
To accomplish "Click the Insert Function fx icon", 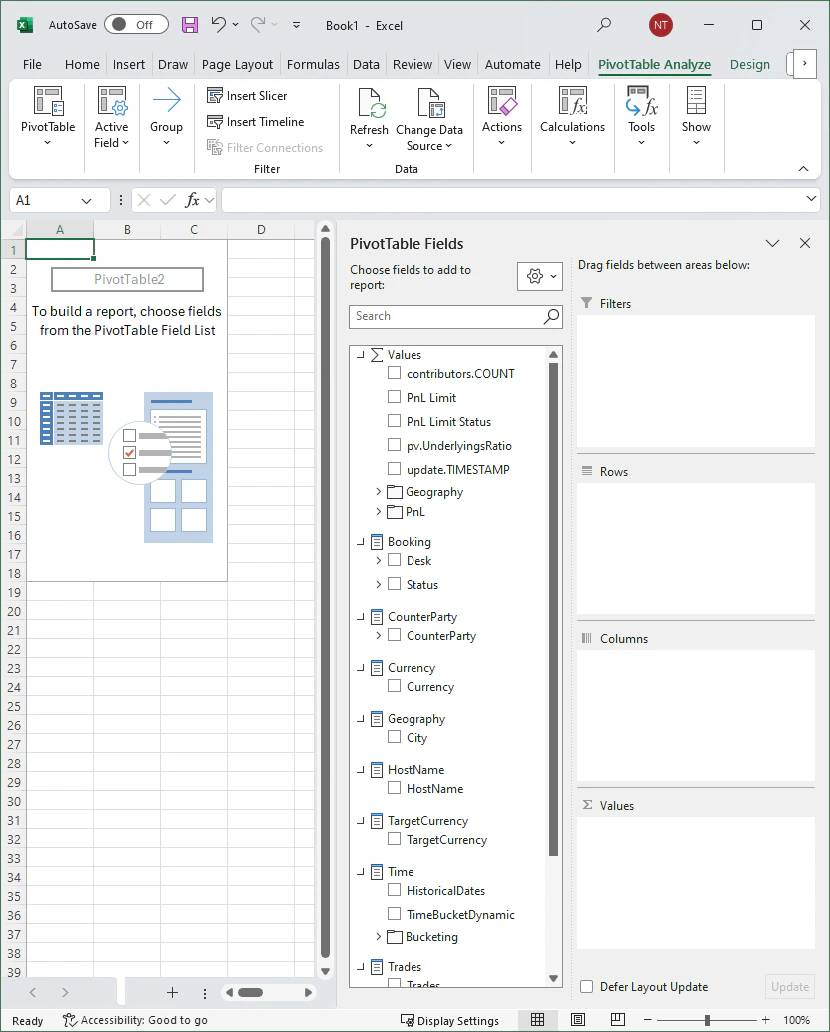I will [193, 200].
